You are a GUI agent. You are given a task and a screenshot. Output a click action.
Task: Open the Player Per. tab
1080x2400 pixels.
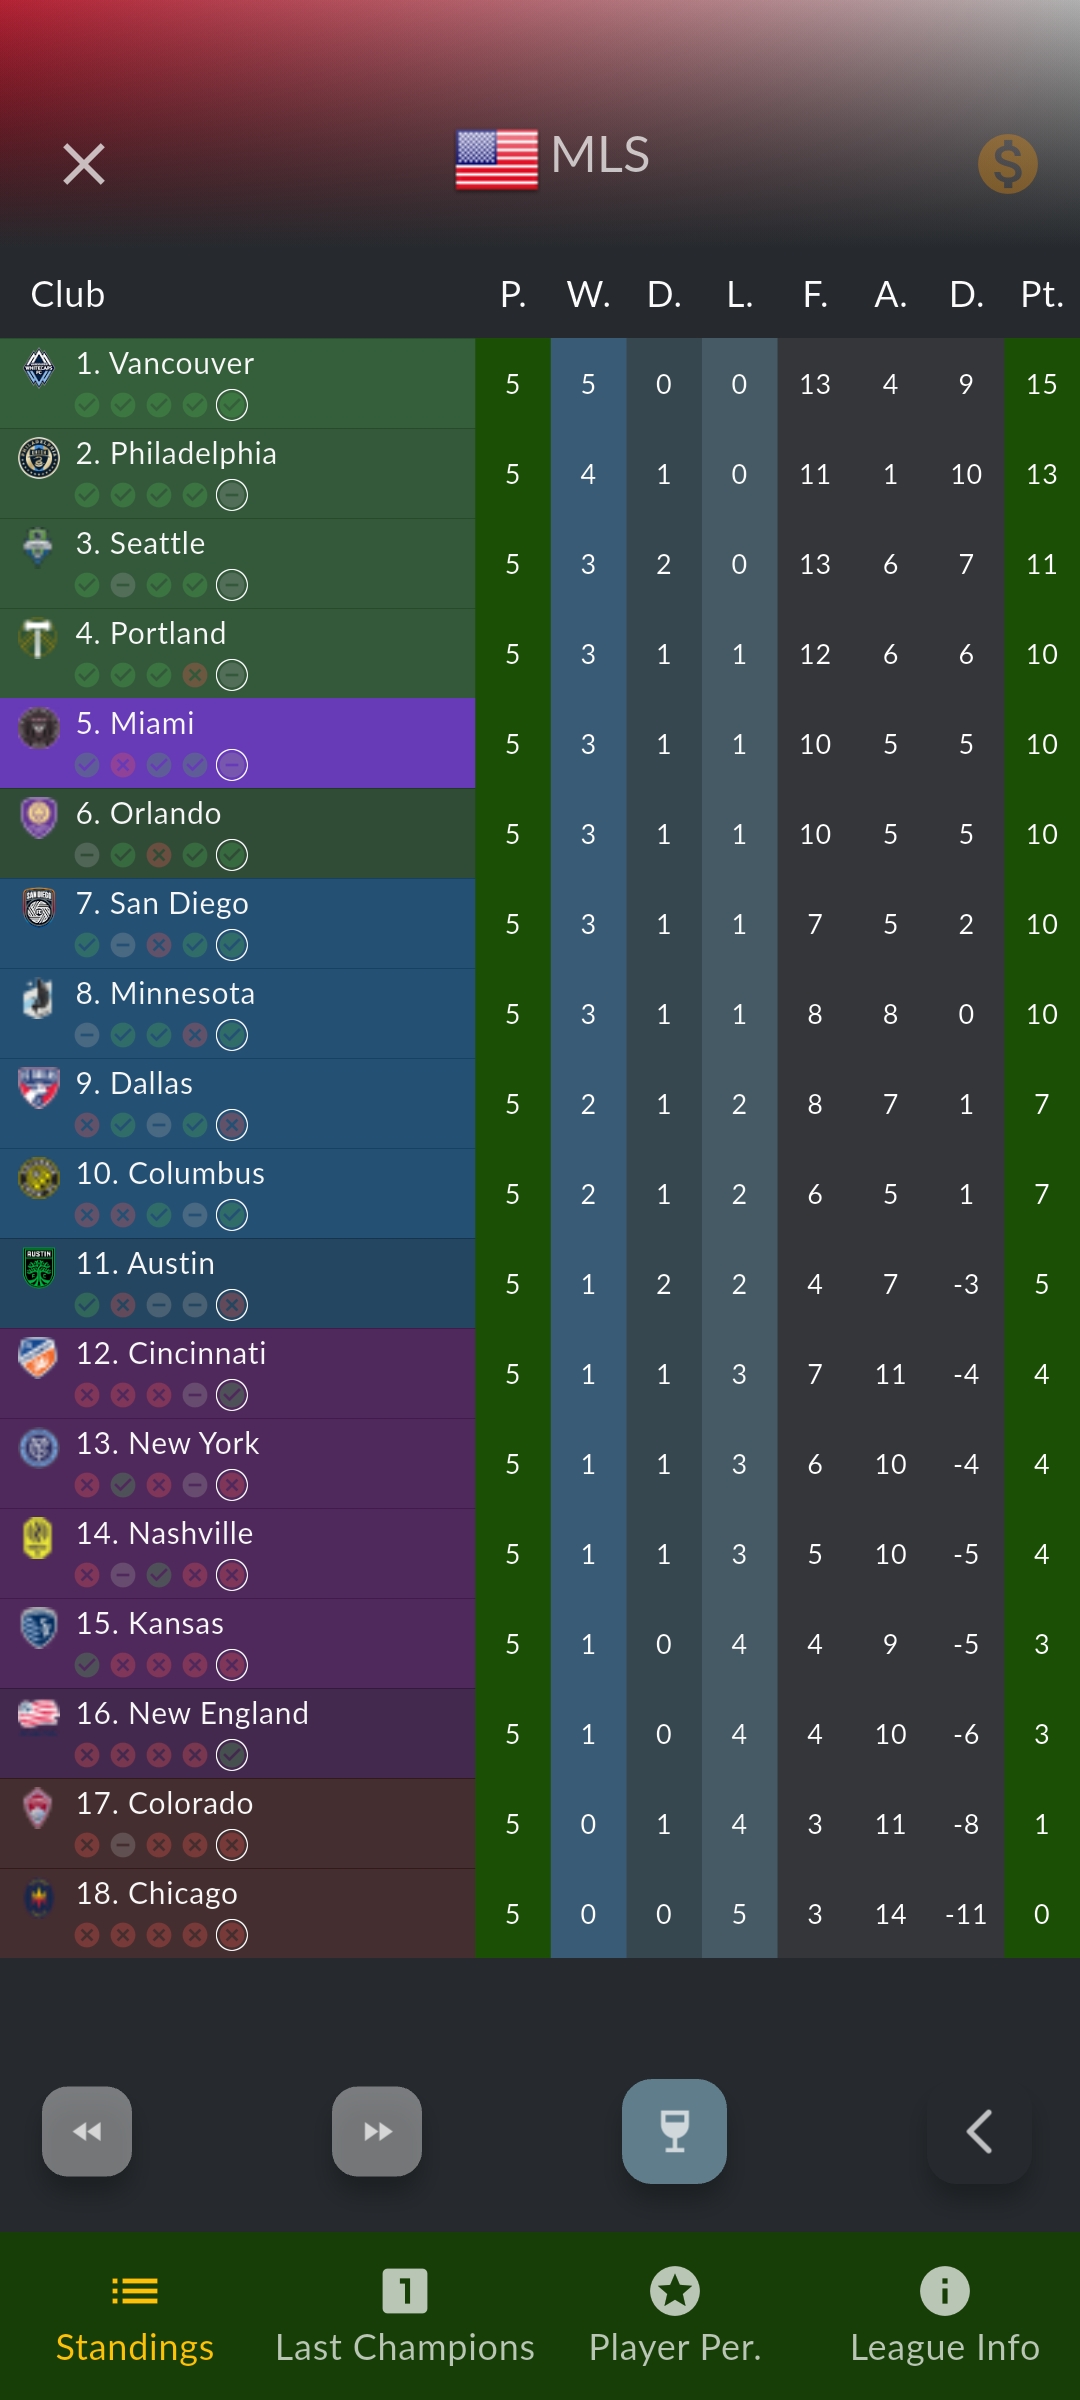pyautogui.click(x=675, y=2316)
